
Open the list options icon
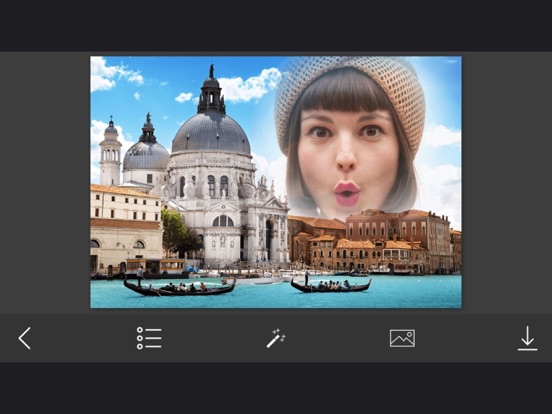tap(149, 338)
